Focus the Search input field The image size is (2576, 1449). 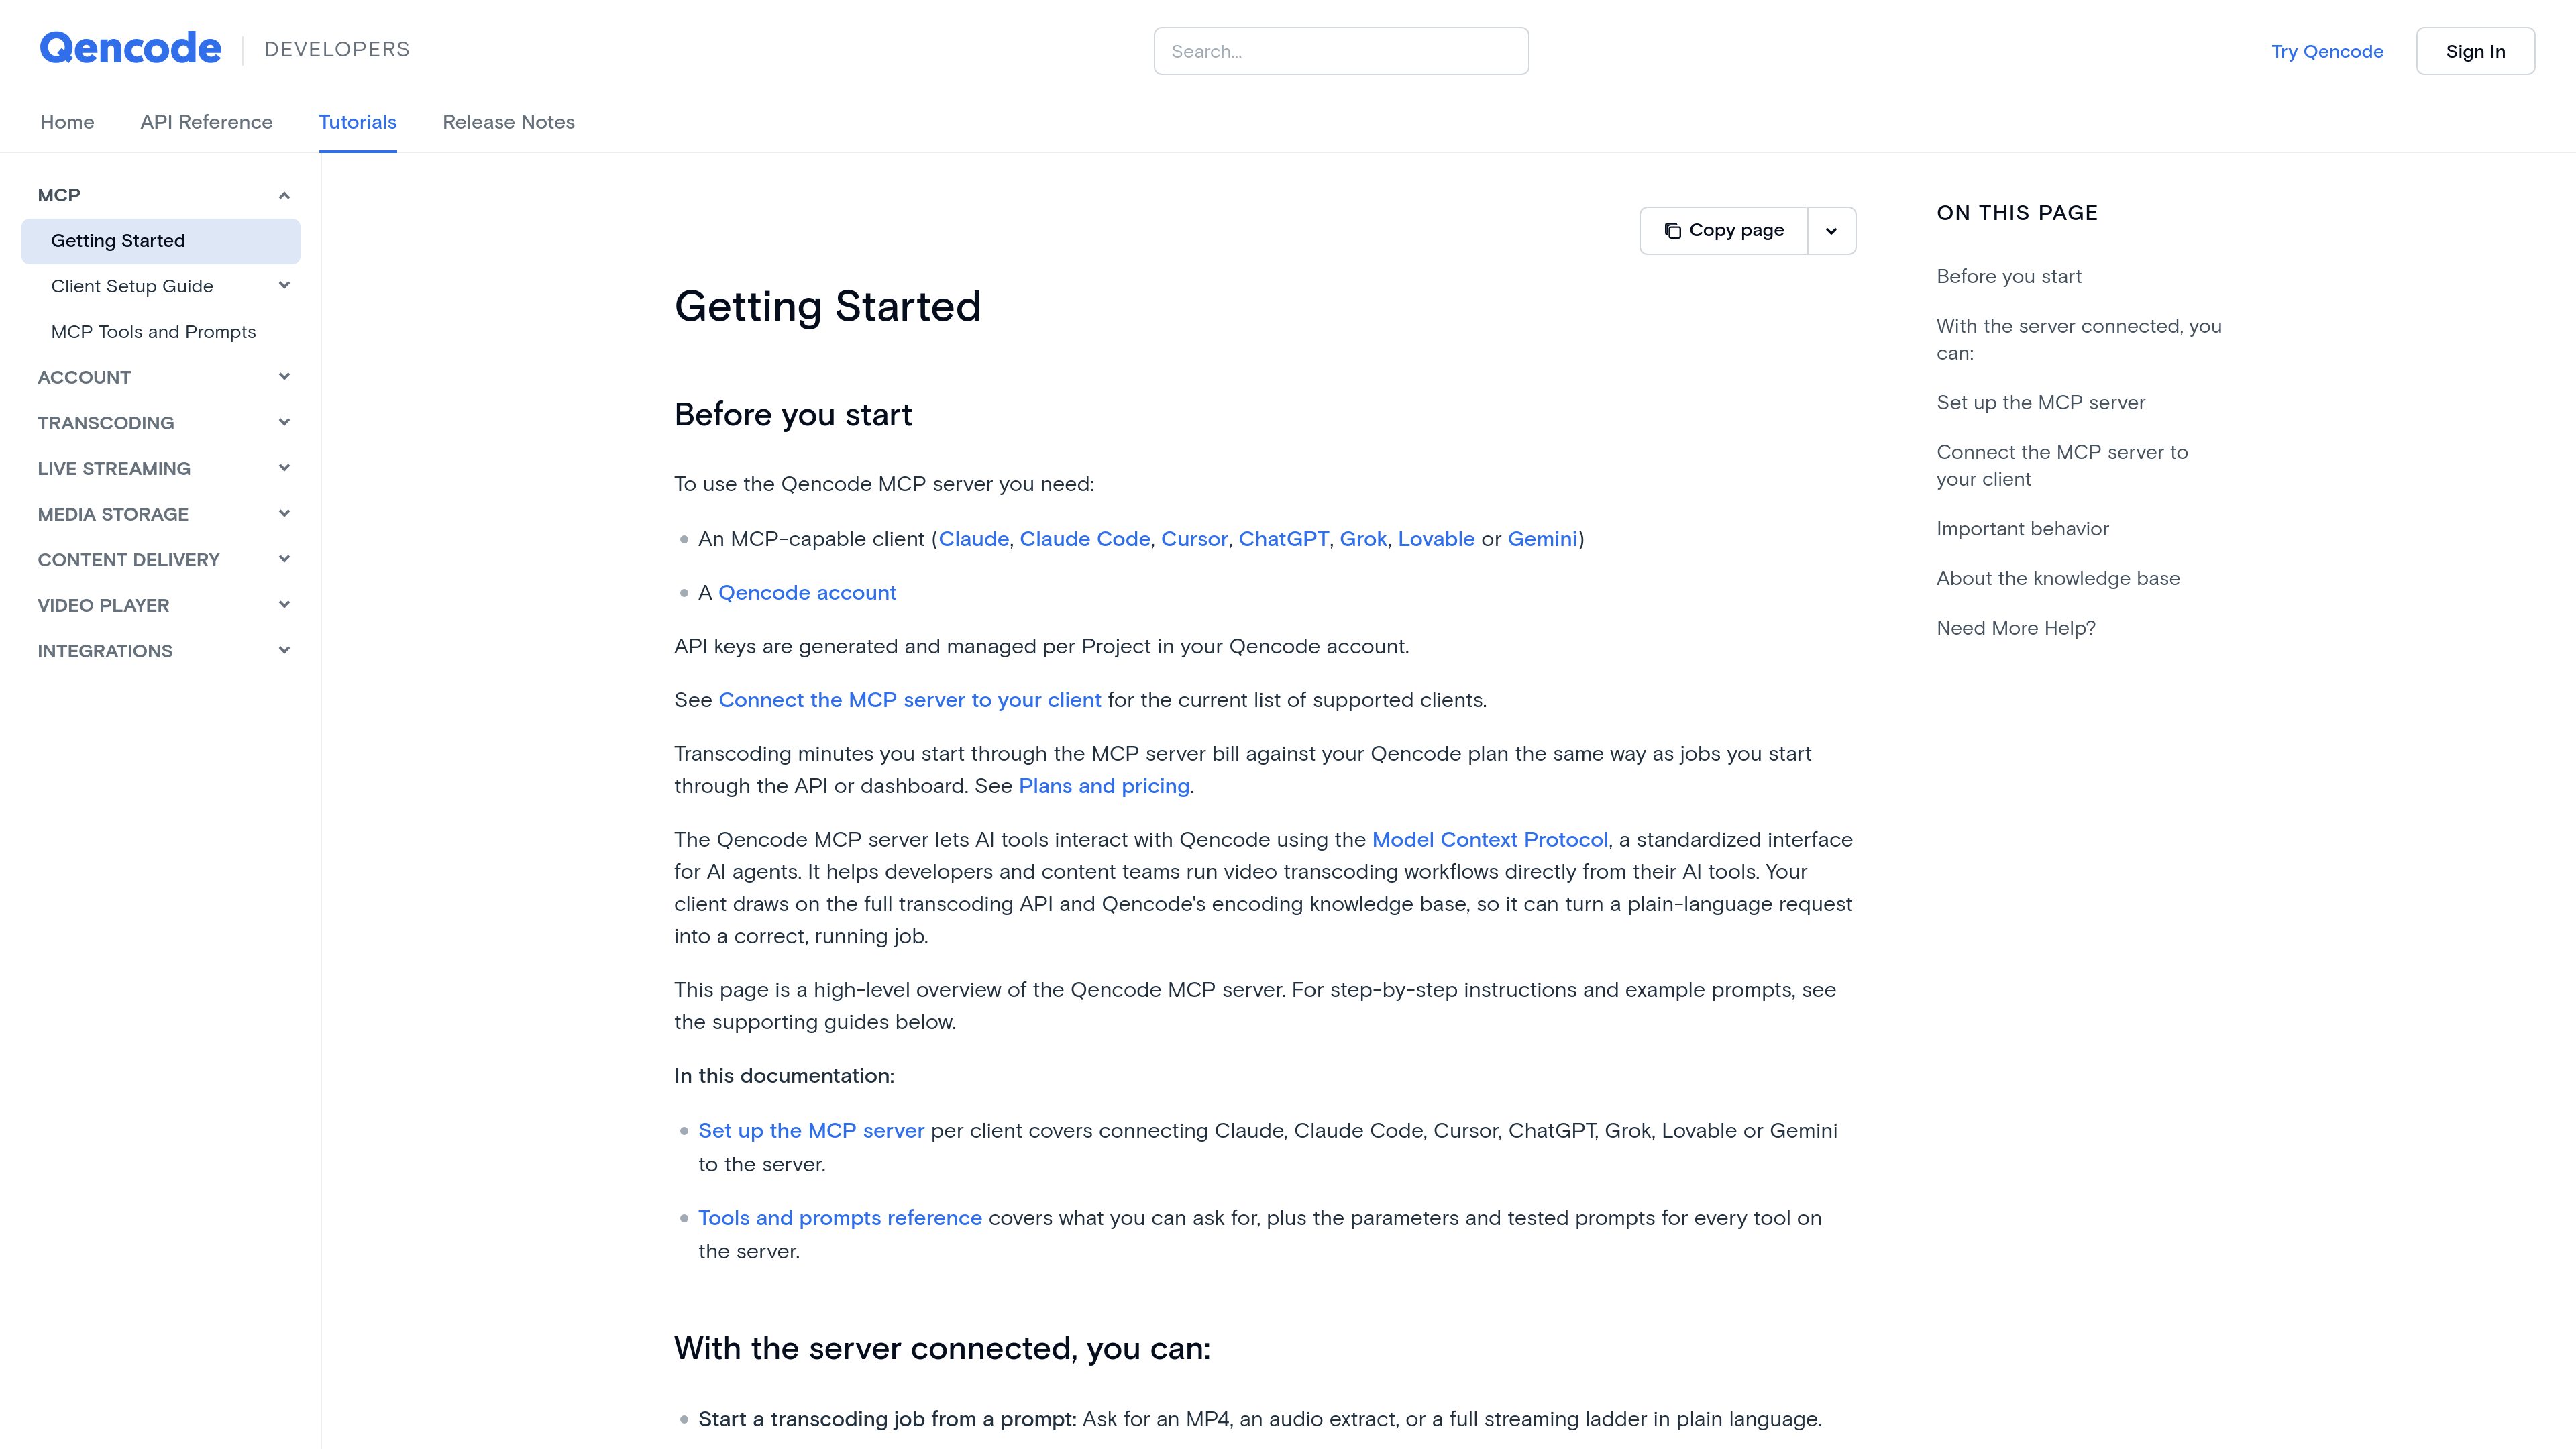pos(1341,51)
